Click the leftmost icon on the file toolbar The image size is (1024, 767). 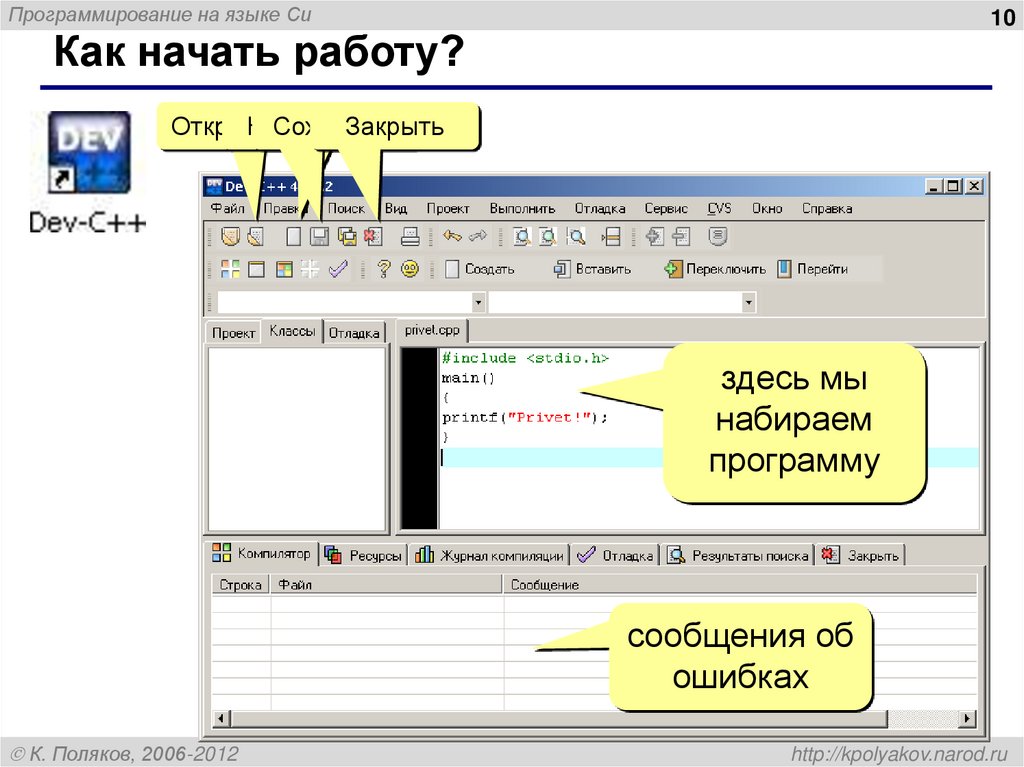pyautogui.click(x=230, y=236)
